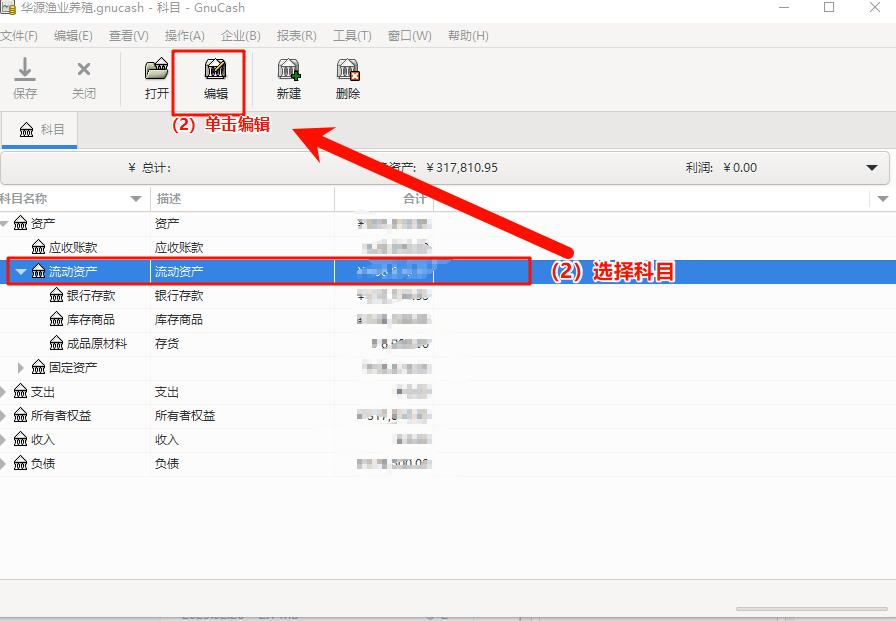Maximize the GnuCash window
This screenshot has height=621, width=896.
(x=829, y=8)
